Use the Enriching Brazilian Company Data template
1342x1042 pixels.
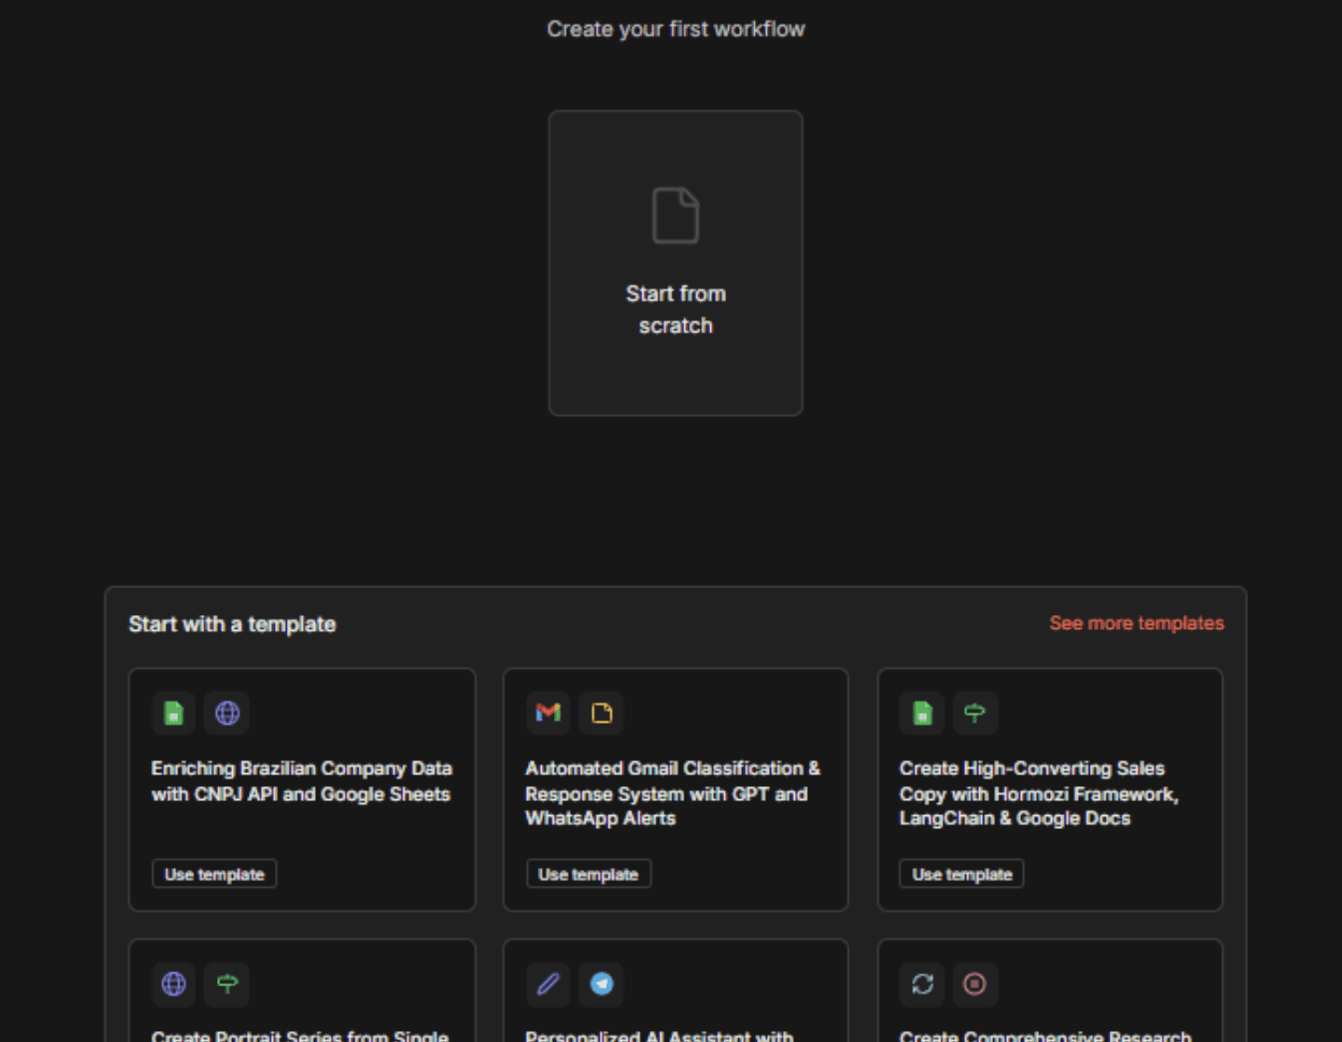[214, 874]
